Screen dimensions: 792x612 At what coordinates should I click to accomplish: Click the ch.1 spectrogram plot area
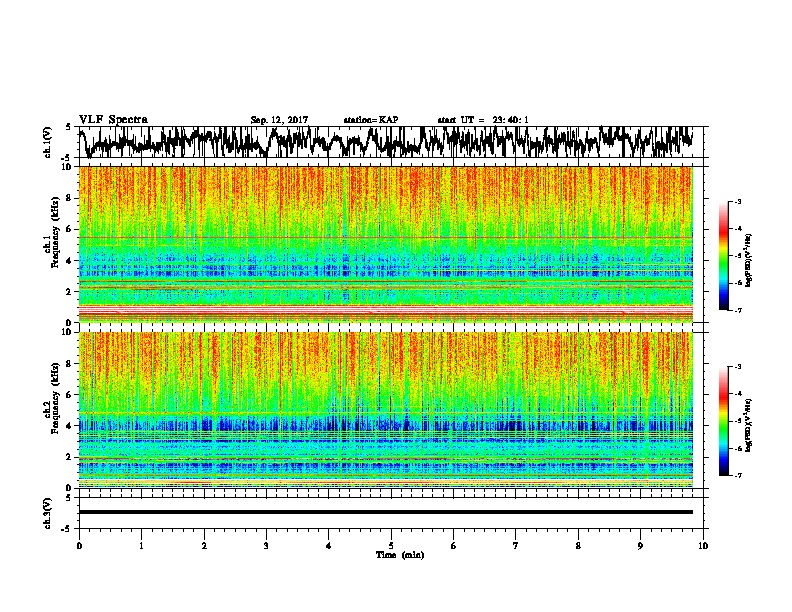click(x=386, y=244)
